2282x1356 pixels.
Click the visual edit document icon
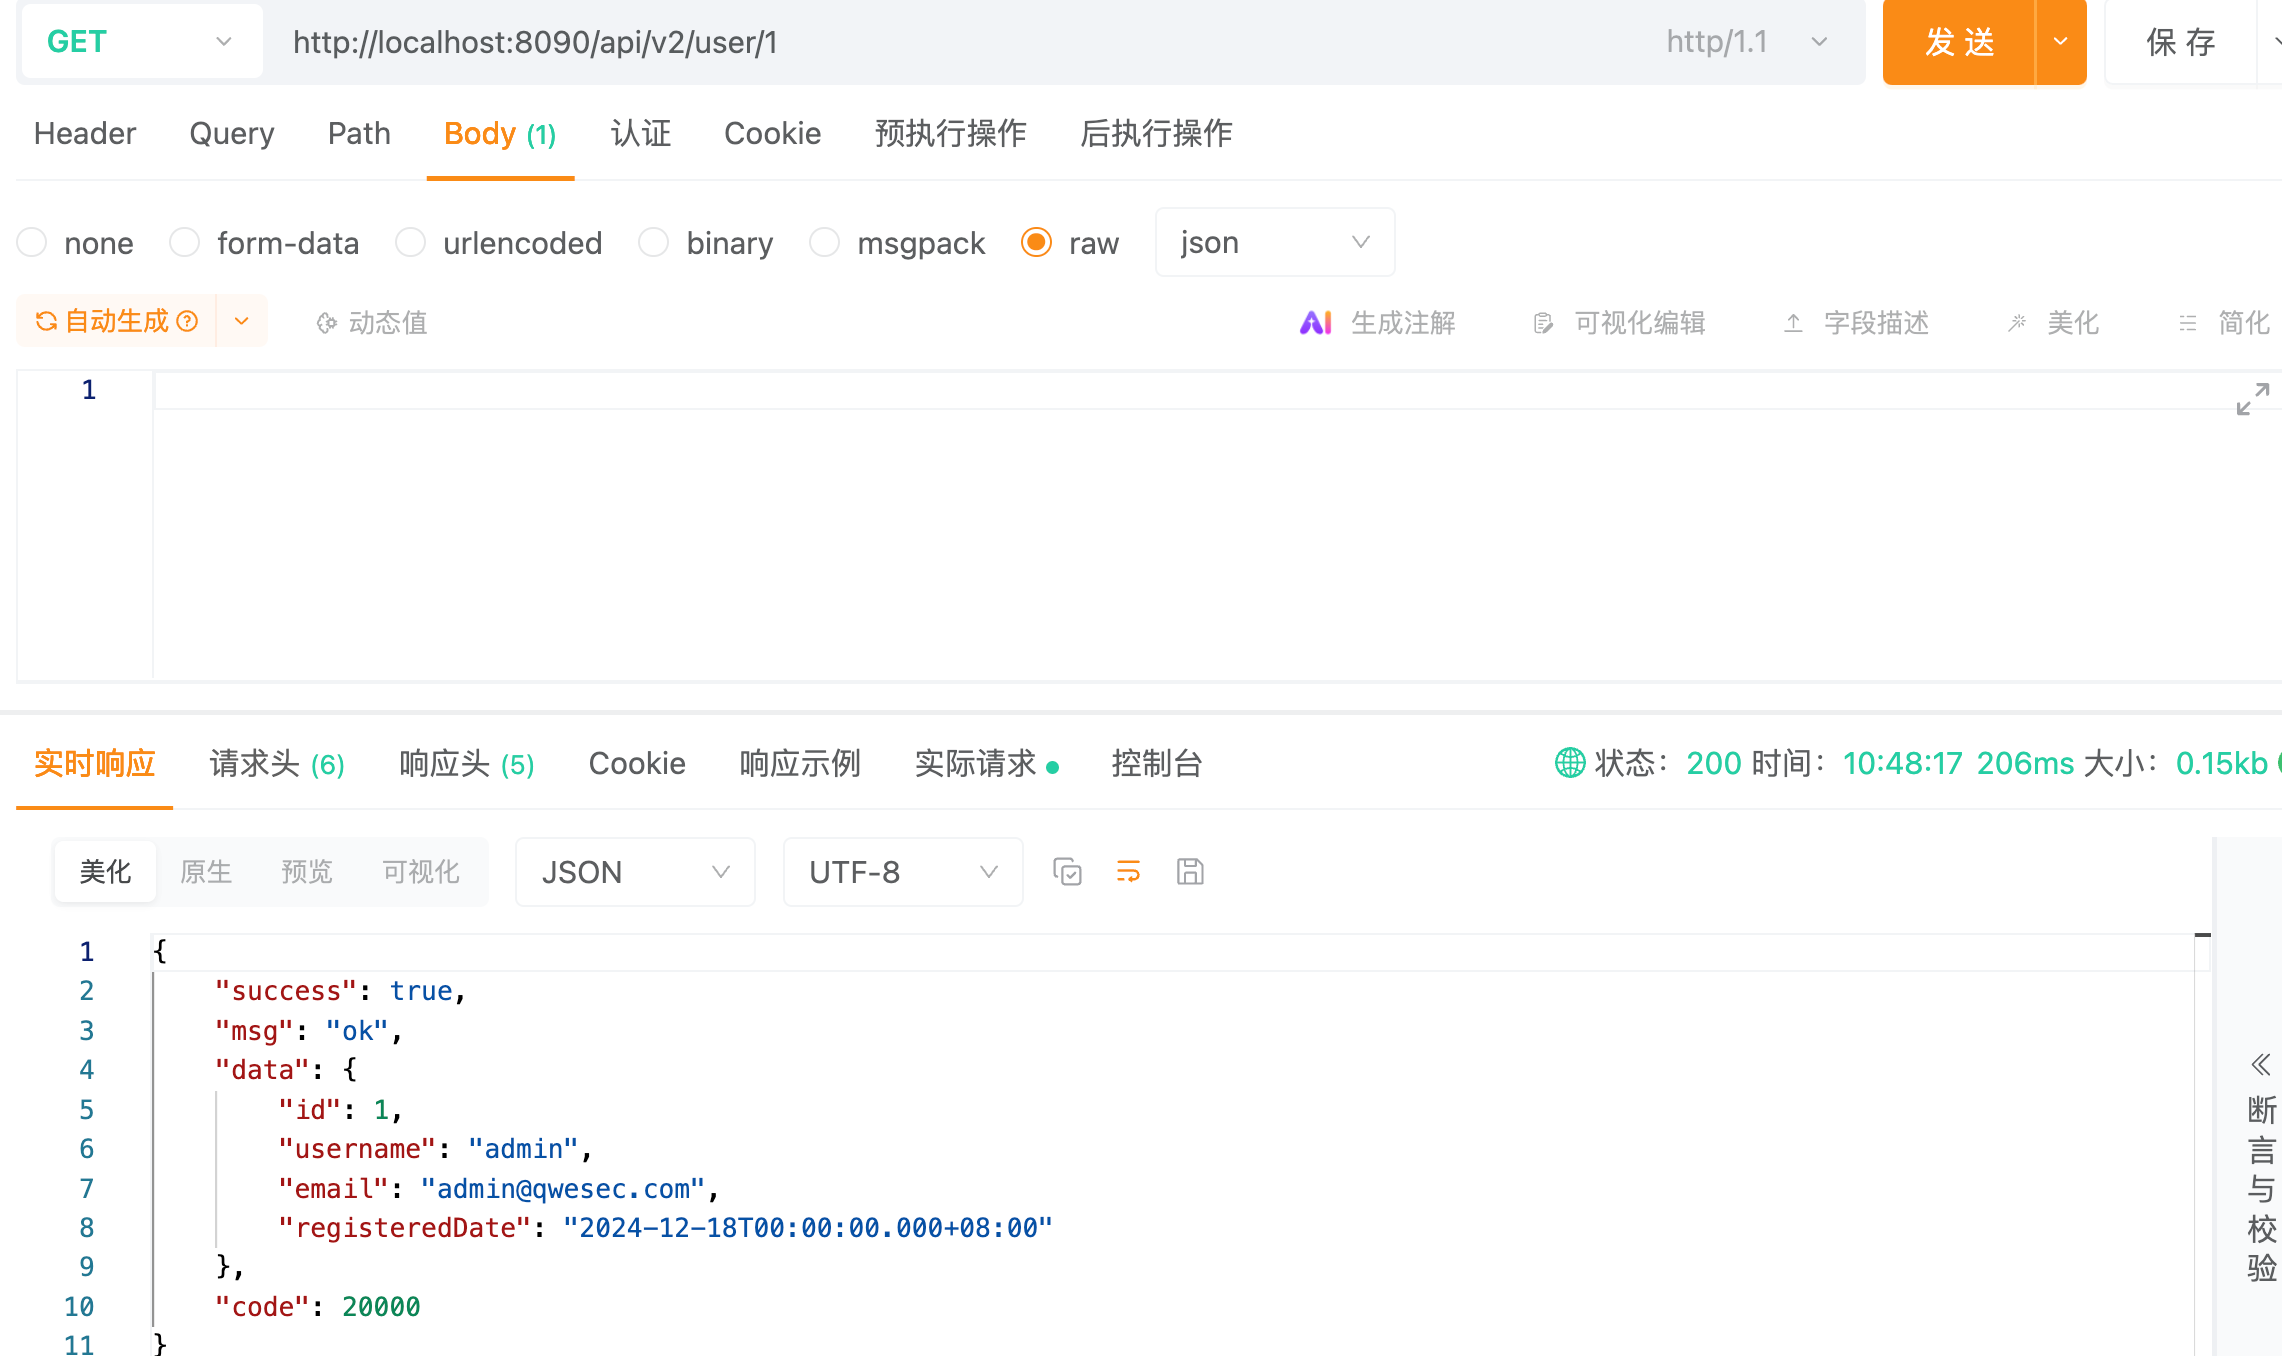pos(1543,323)
